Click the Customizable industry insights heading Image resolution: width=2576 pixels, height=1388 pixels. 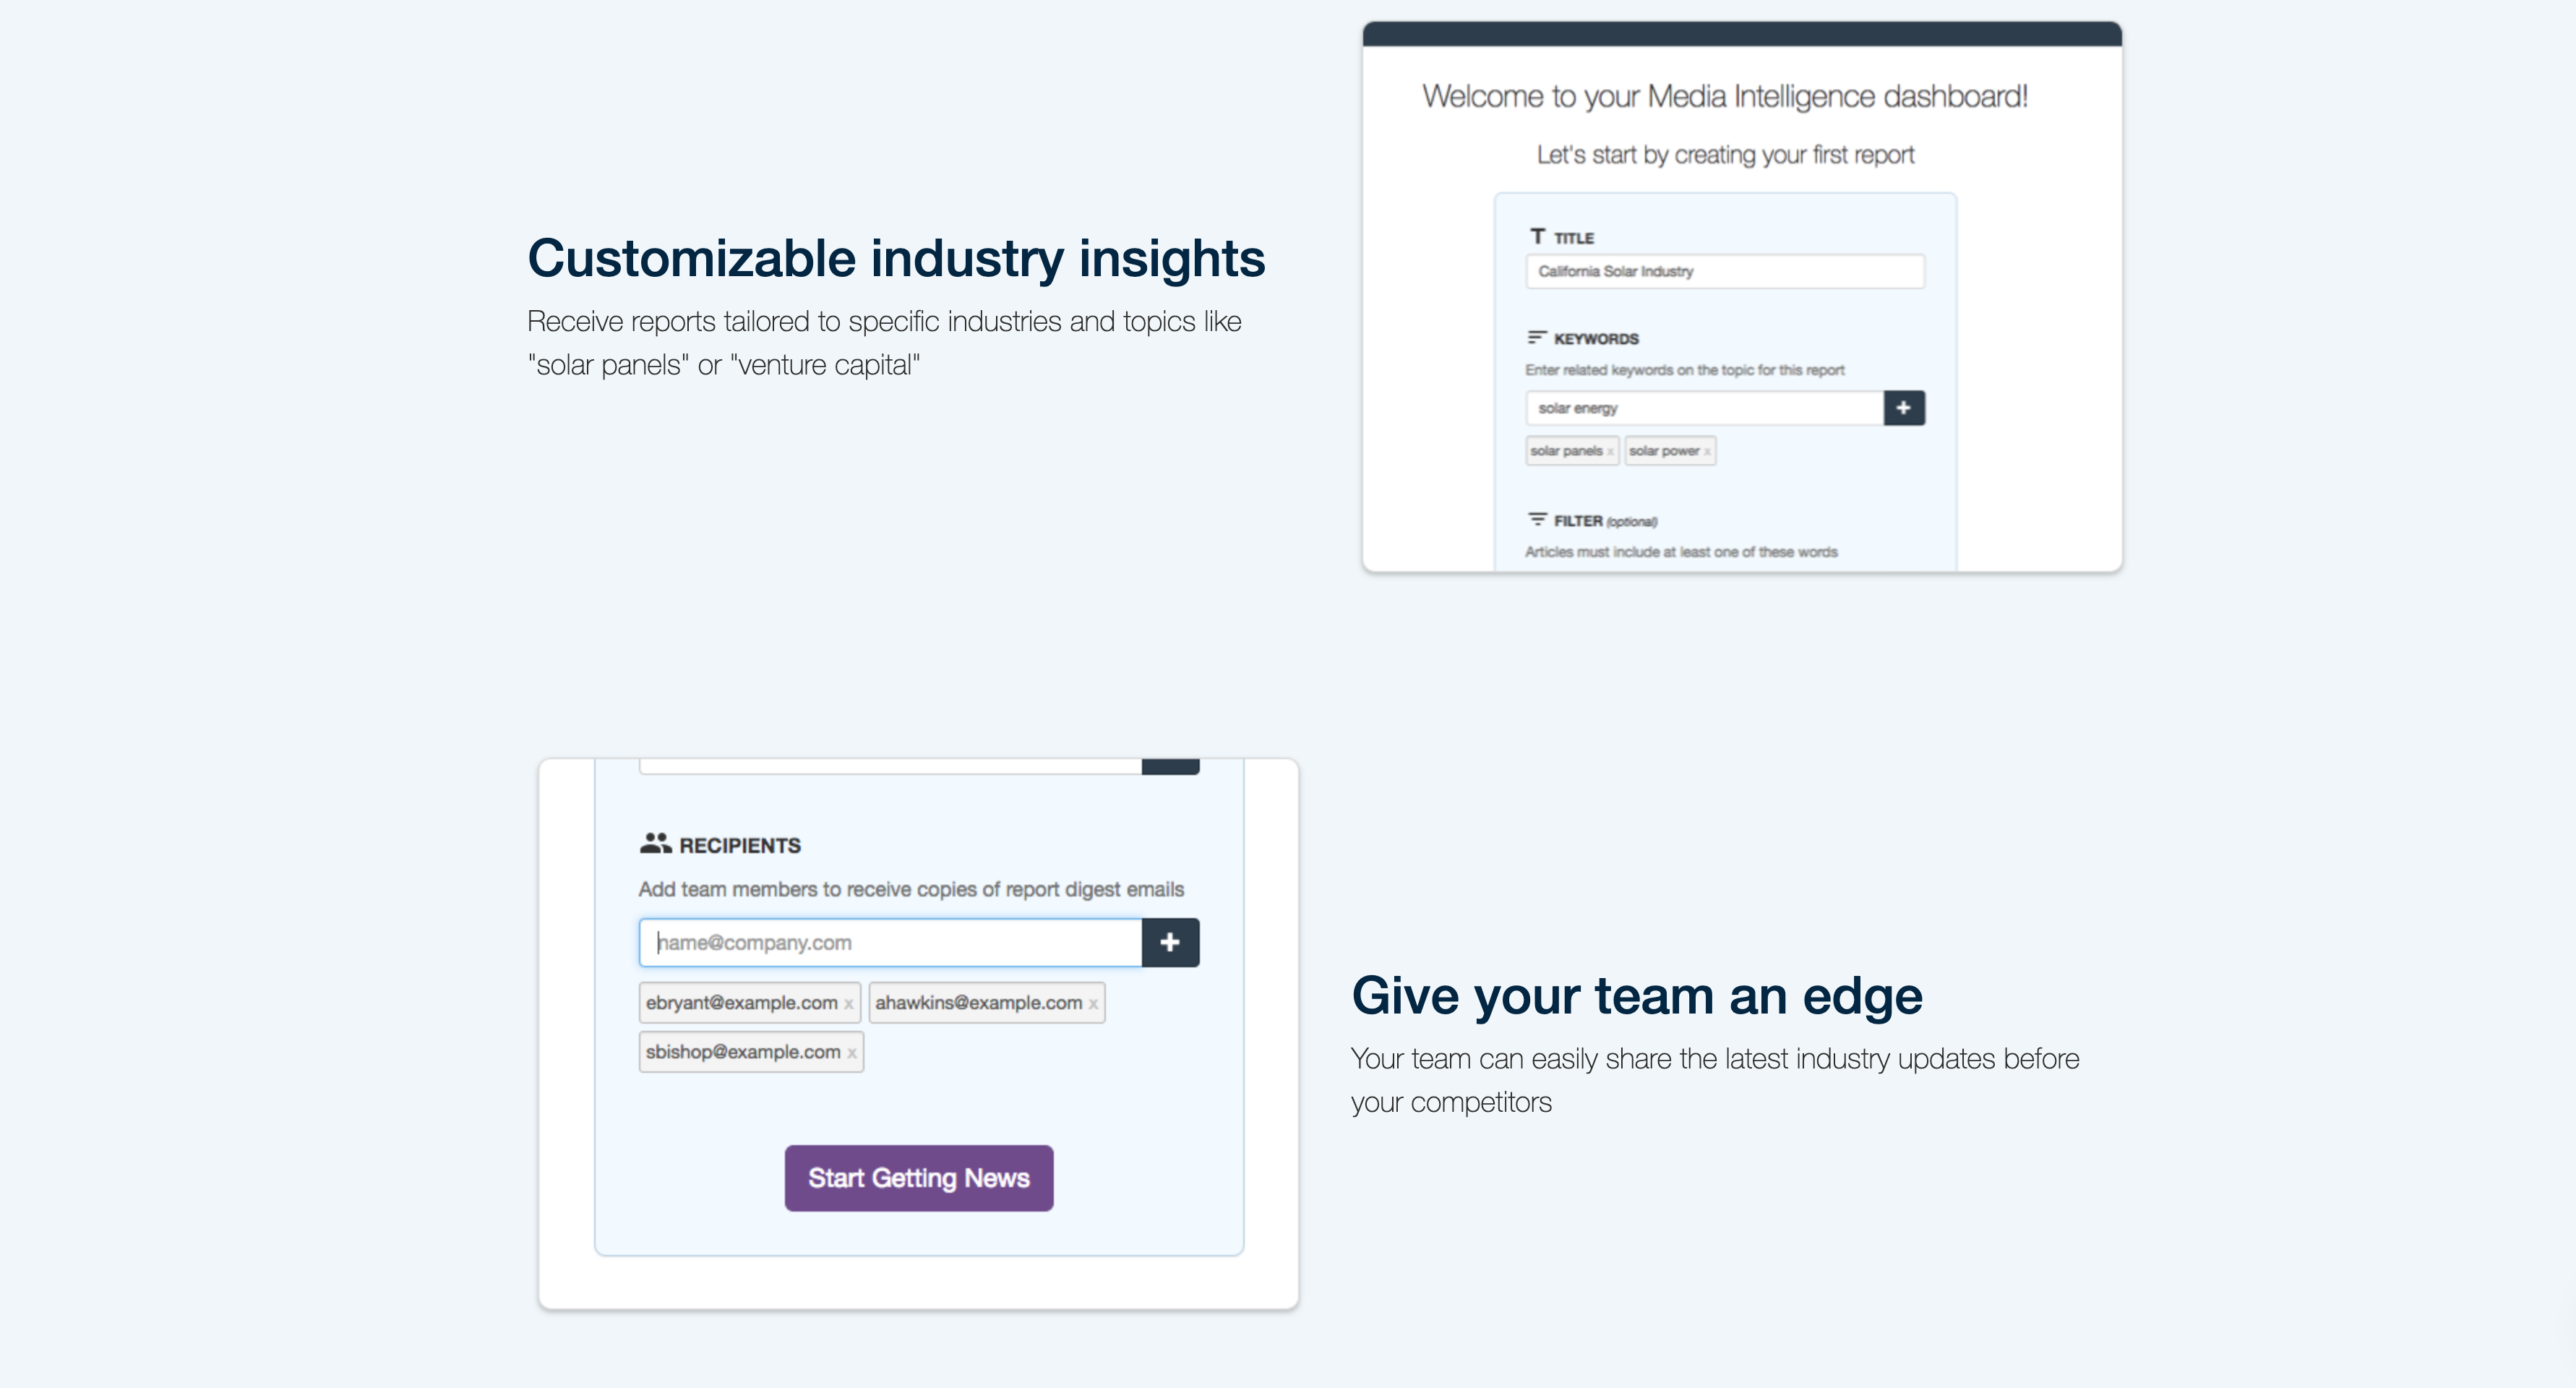pos(896,258)
